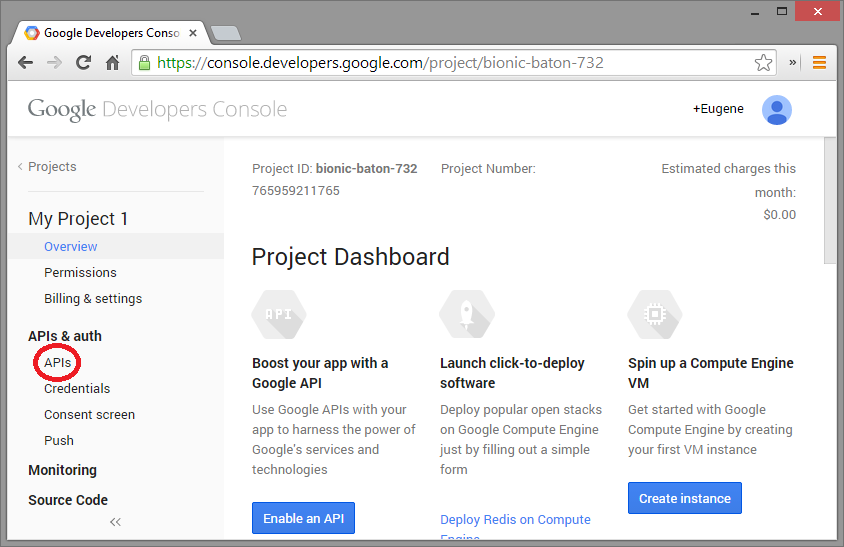Click the page vertical scrollbar thumb

829,200
